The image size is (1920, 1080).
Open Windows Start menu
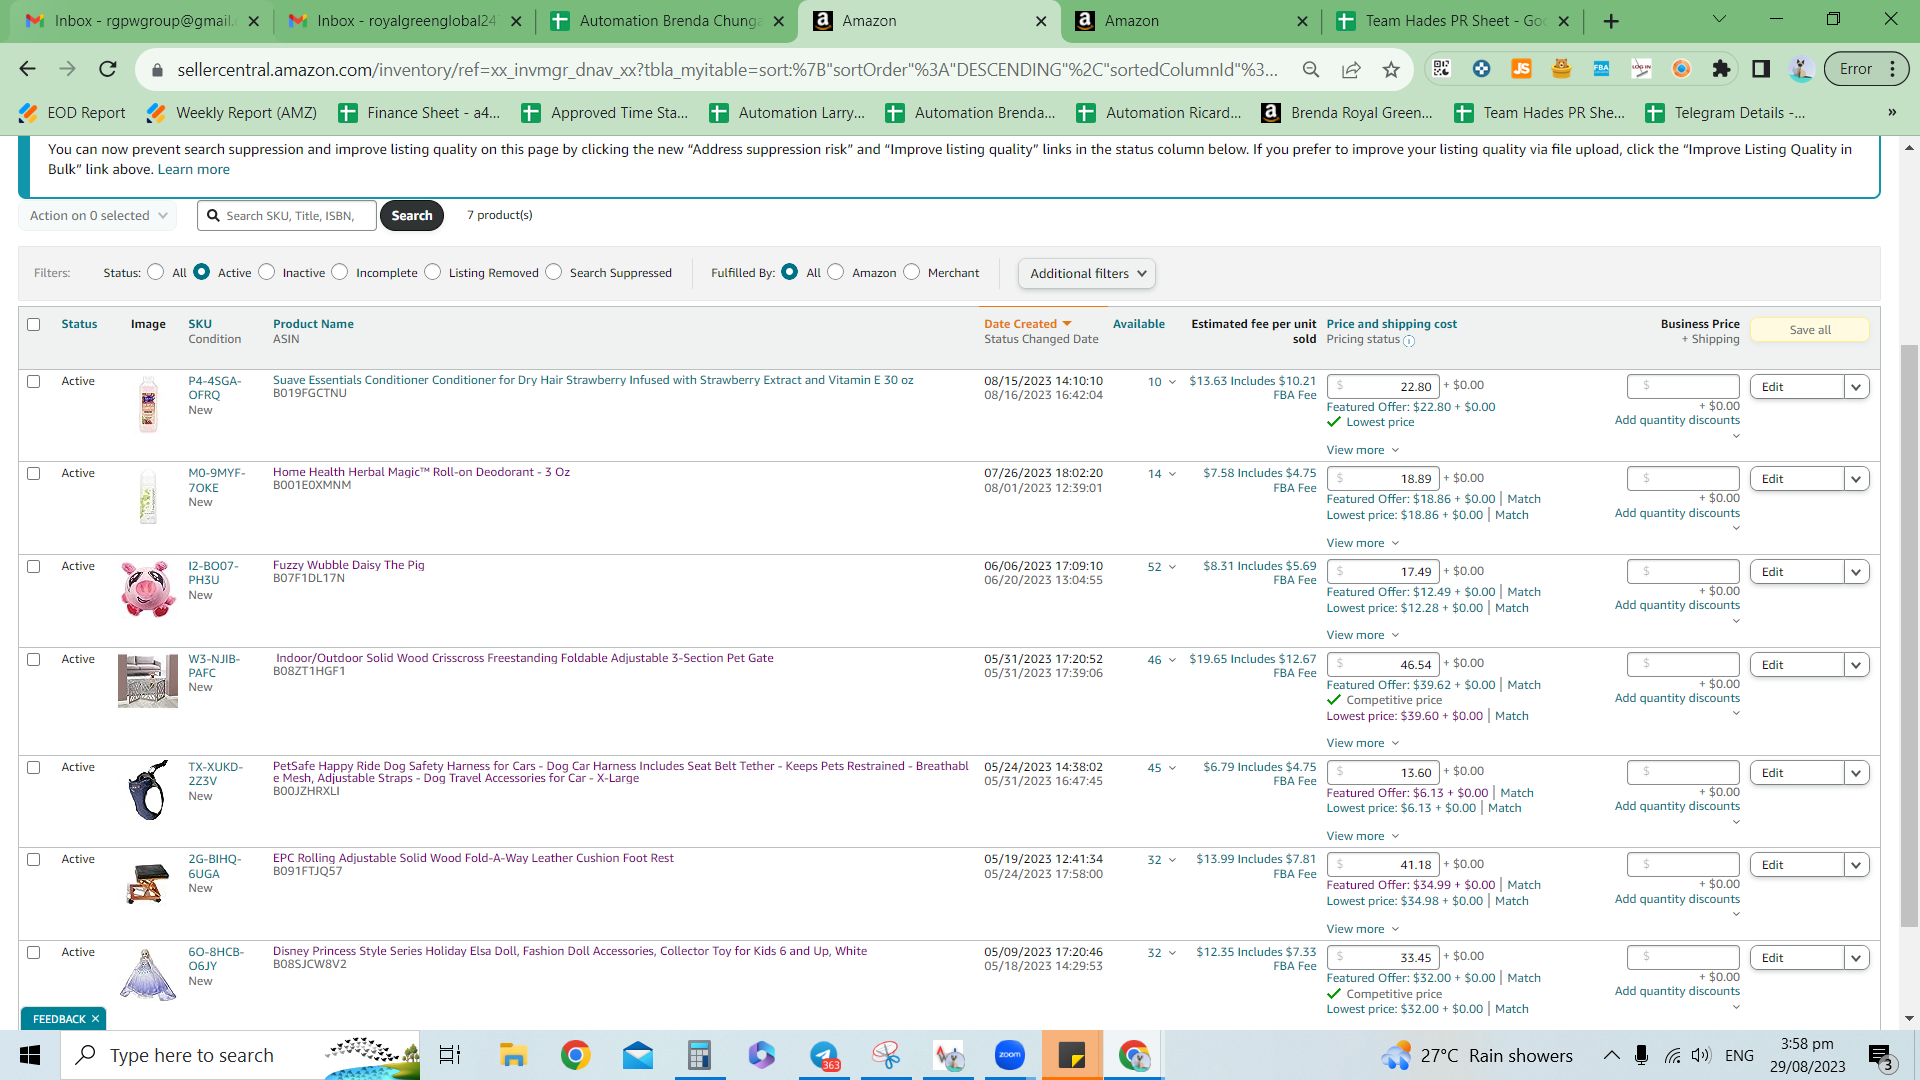(x=30, y=1055)
